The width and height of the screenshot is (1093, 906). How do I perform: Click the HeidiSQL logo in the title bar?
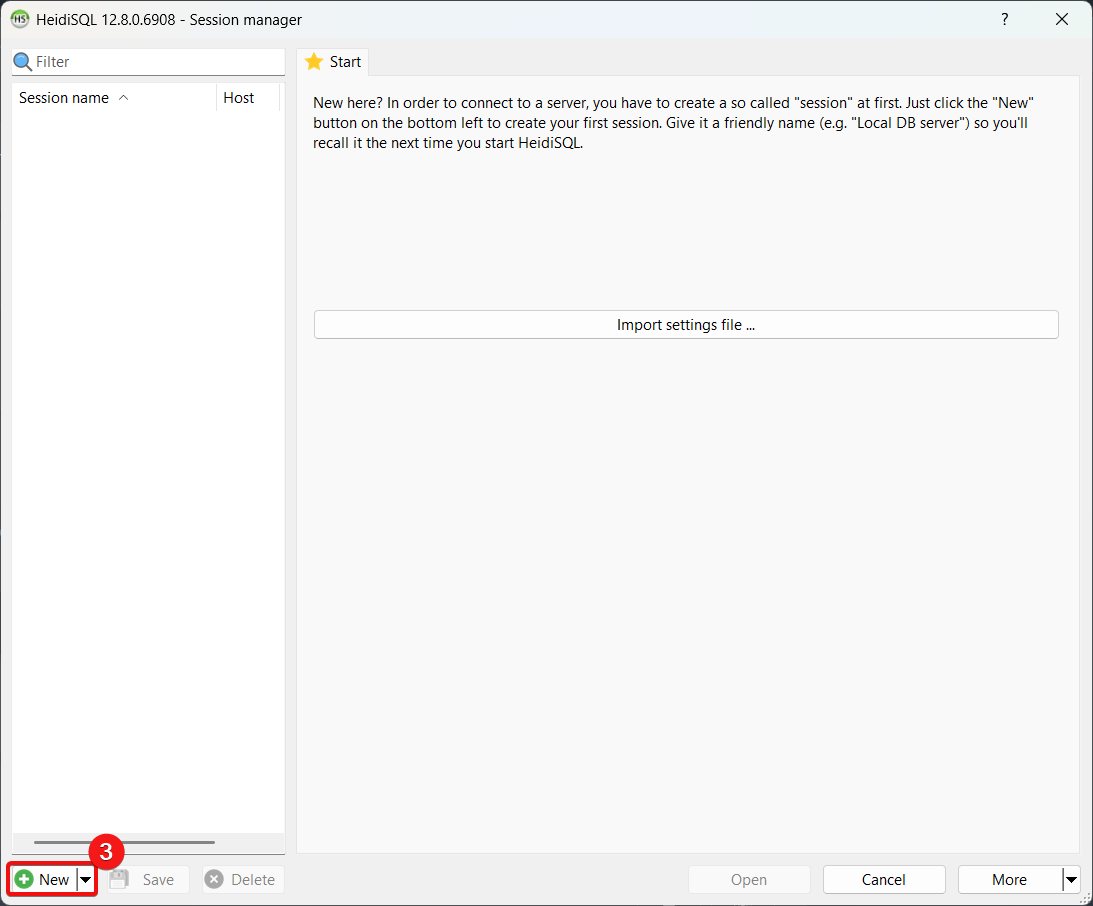click(19, 18)
